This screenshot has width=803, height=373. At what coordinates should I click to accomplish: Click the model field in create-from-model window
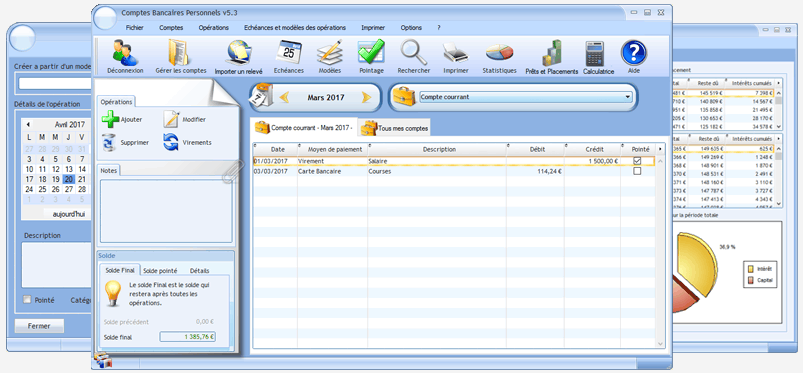(x=55, y=84)
